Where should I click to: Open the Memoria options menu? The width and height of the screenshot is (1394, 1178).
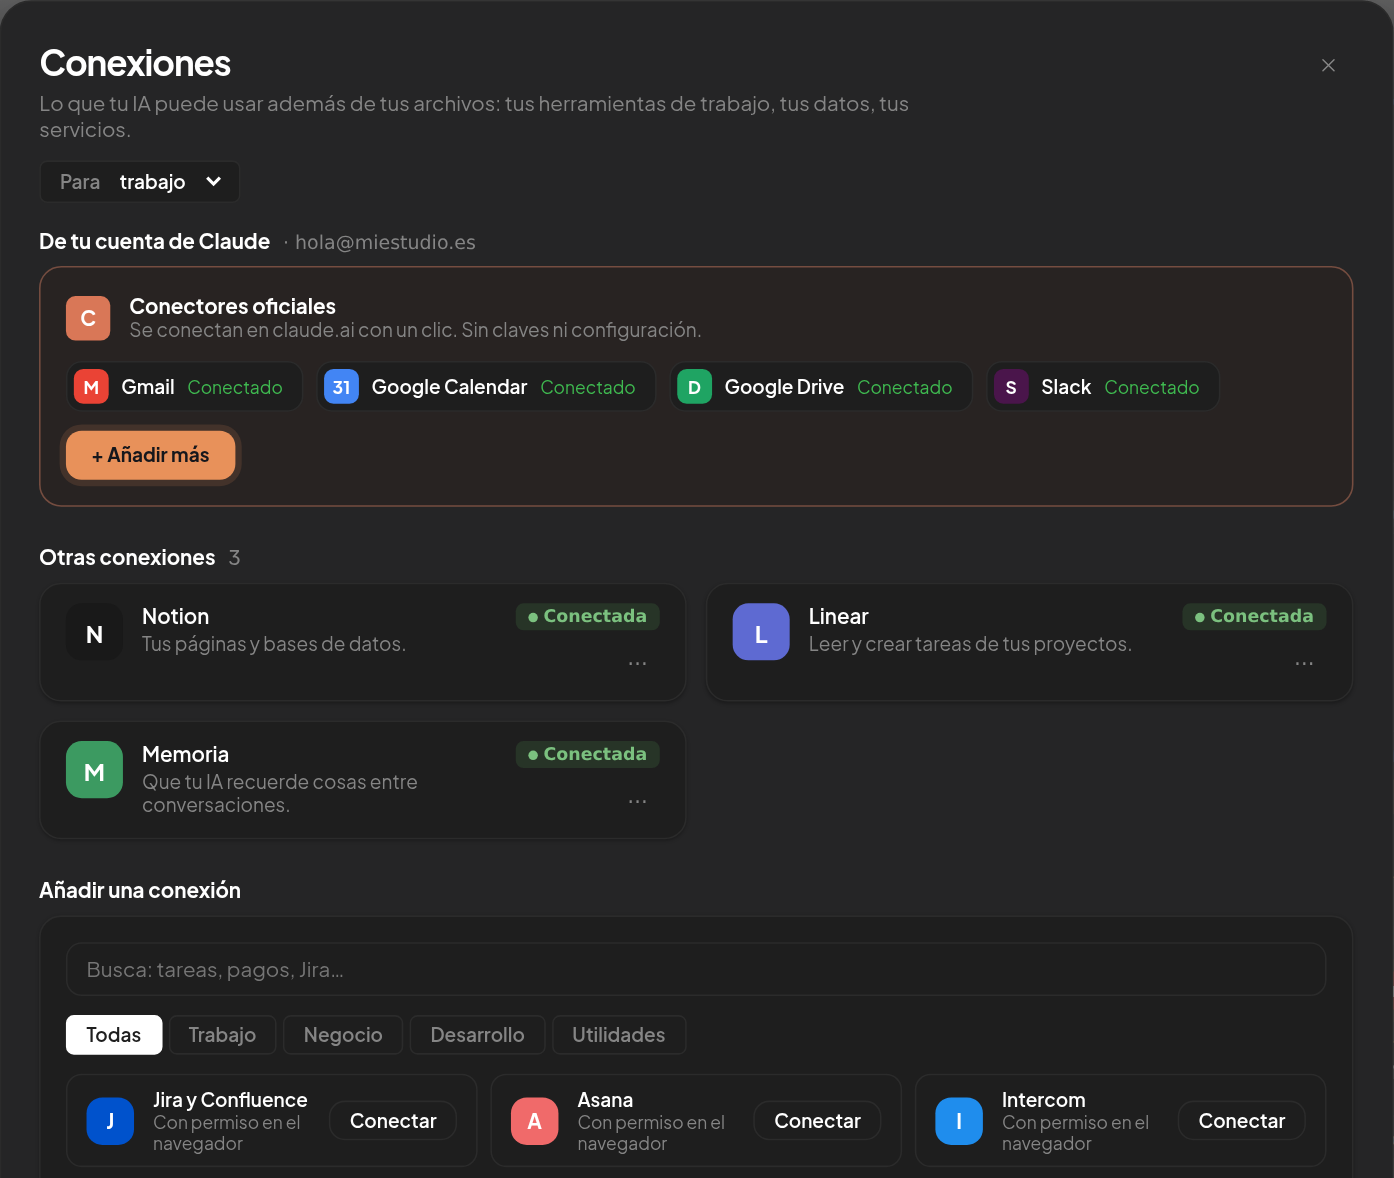pos(637,801)
